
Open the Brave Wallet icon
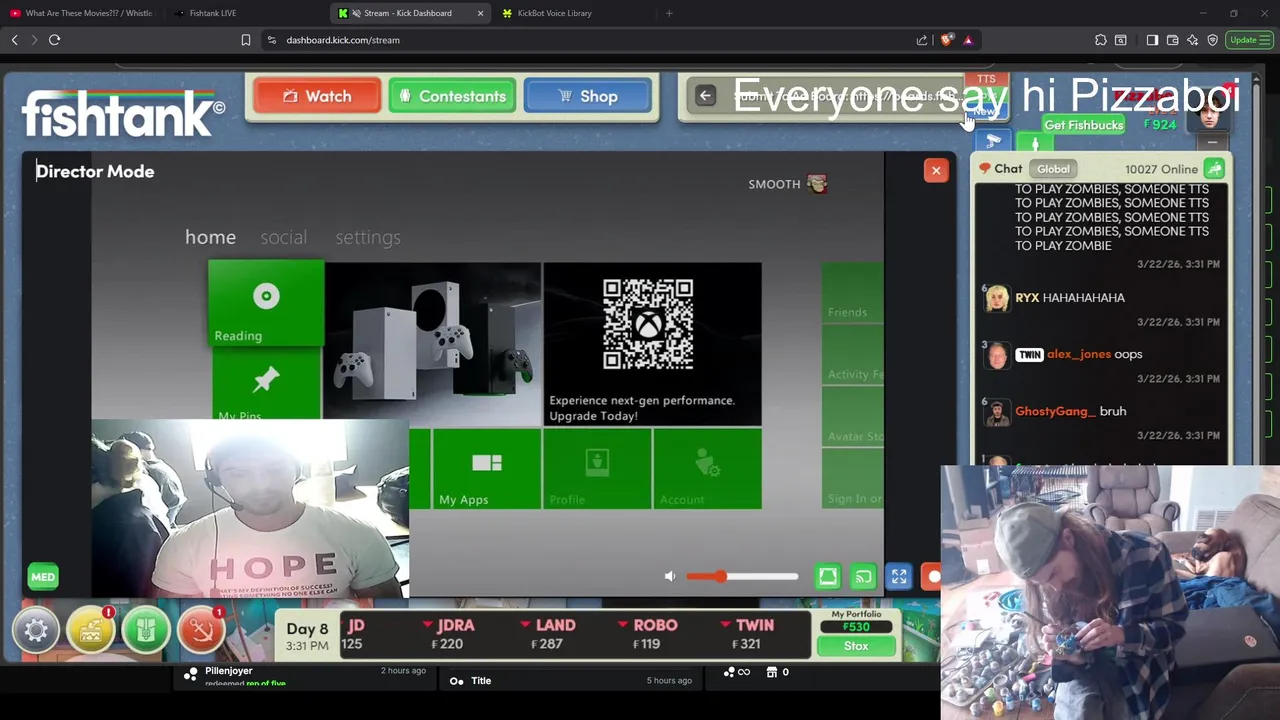click(x=1172, y=40)
